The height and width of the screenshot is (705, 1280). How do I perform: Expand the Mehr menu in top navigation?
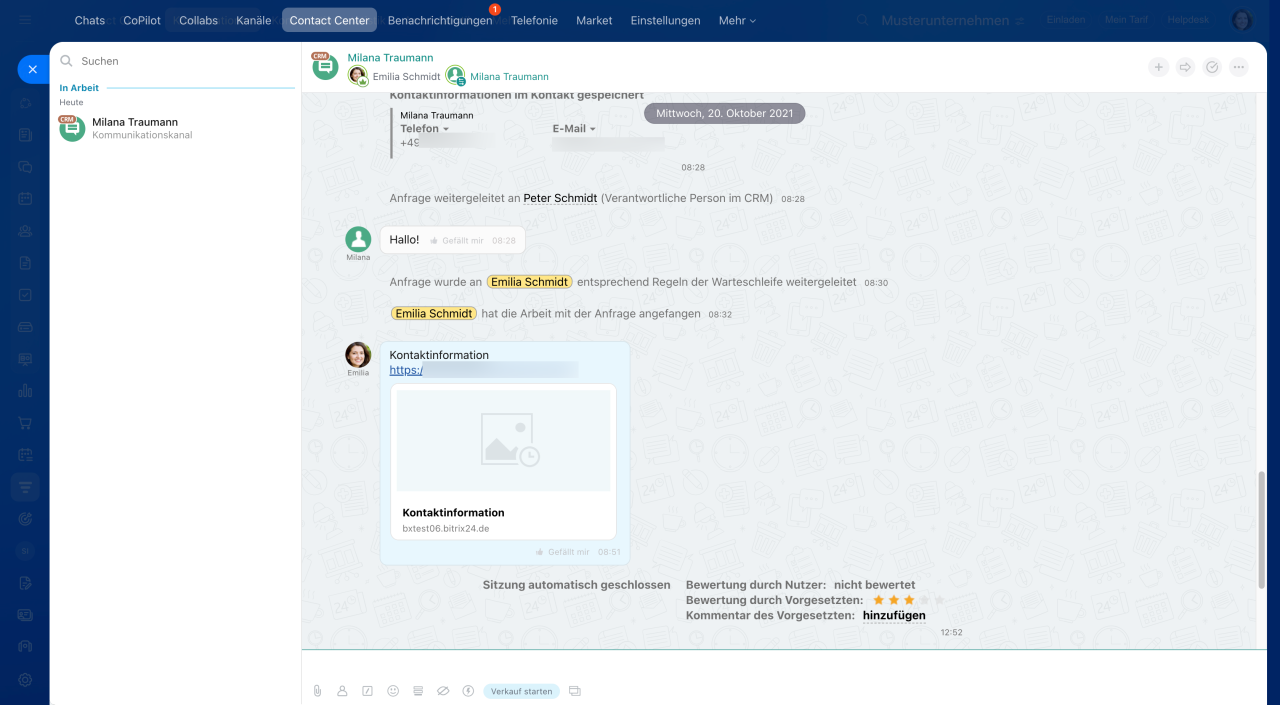(737, 20)
